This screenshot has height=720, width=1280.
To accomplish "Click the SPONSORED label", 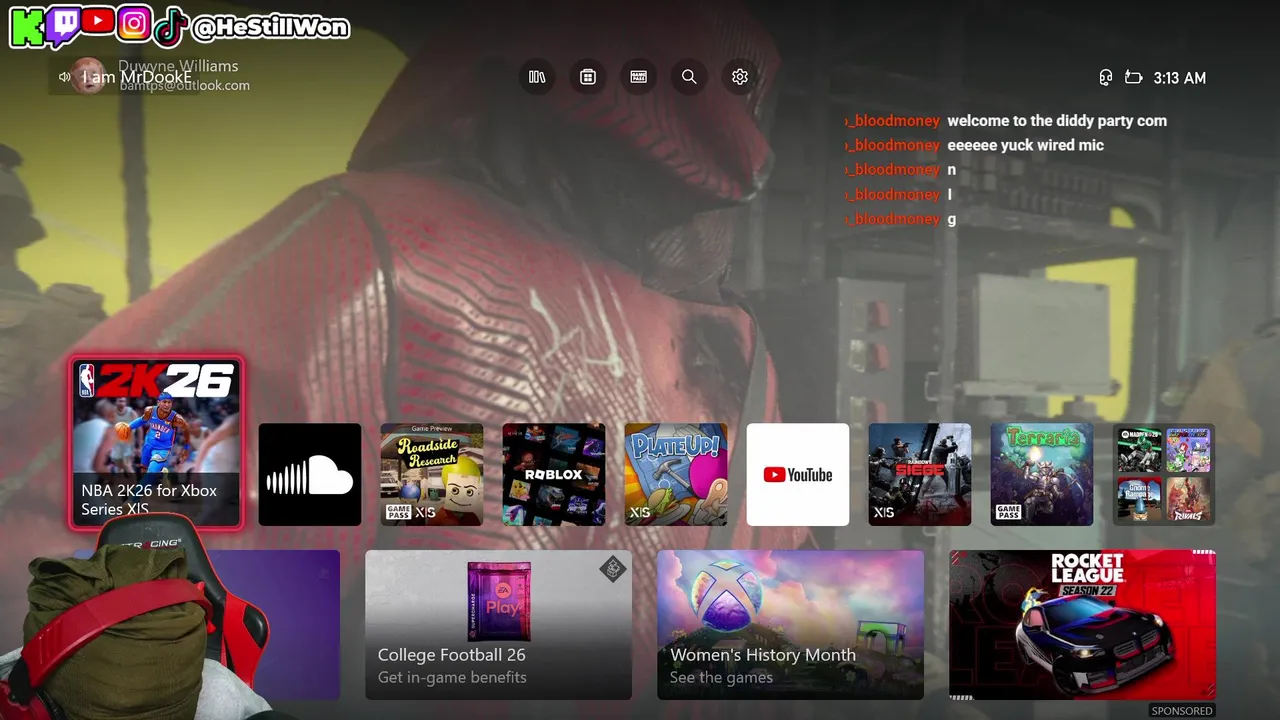I will pyautogui.click(x=1181, y=711).
